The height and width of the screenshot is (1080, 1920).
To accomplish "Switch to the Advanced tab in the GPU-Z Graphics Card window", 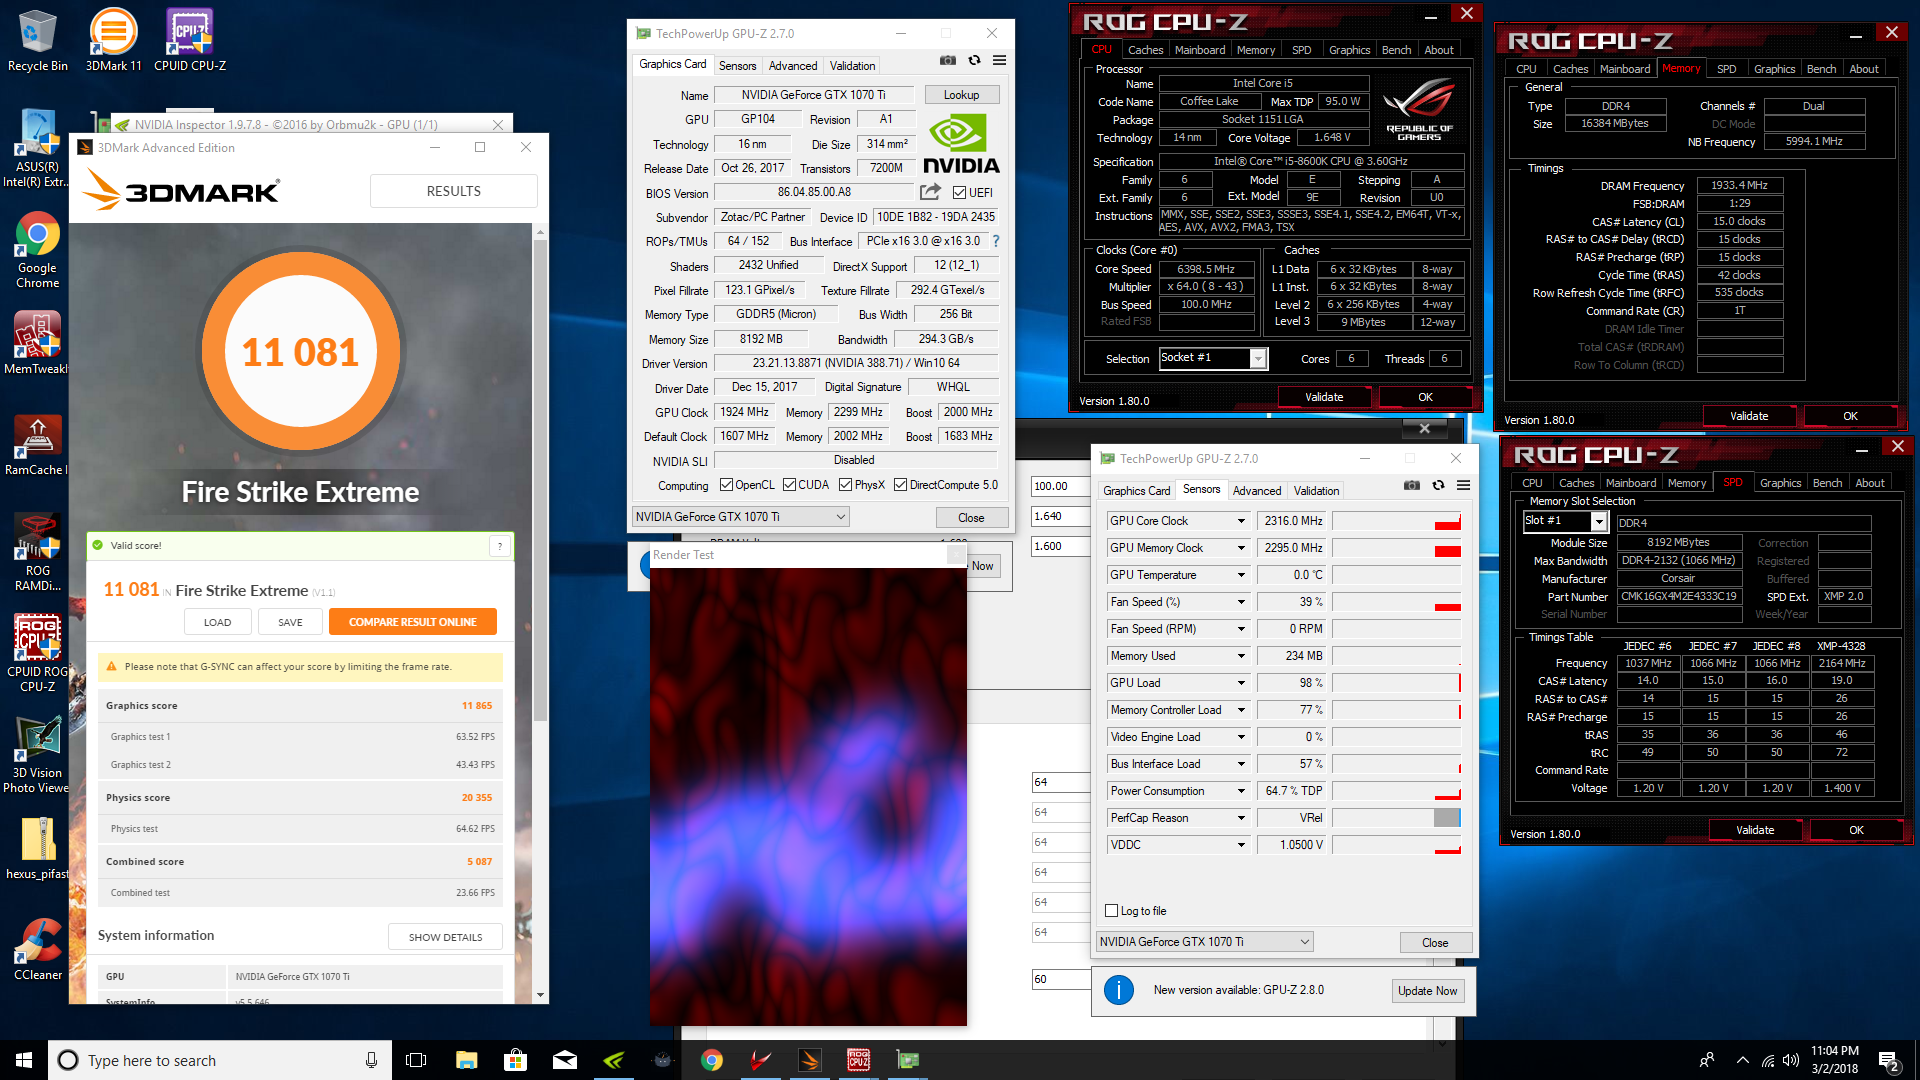I will 793,66.
